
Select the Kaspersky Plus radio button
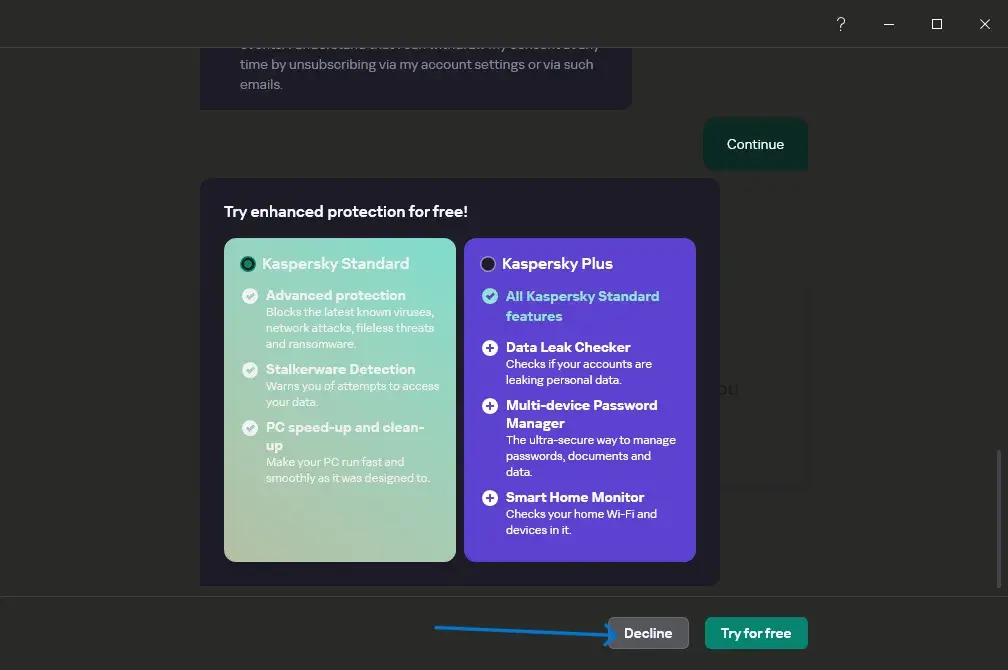pyautogui.click(x=488, y=264)
